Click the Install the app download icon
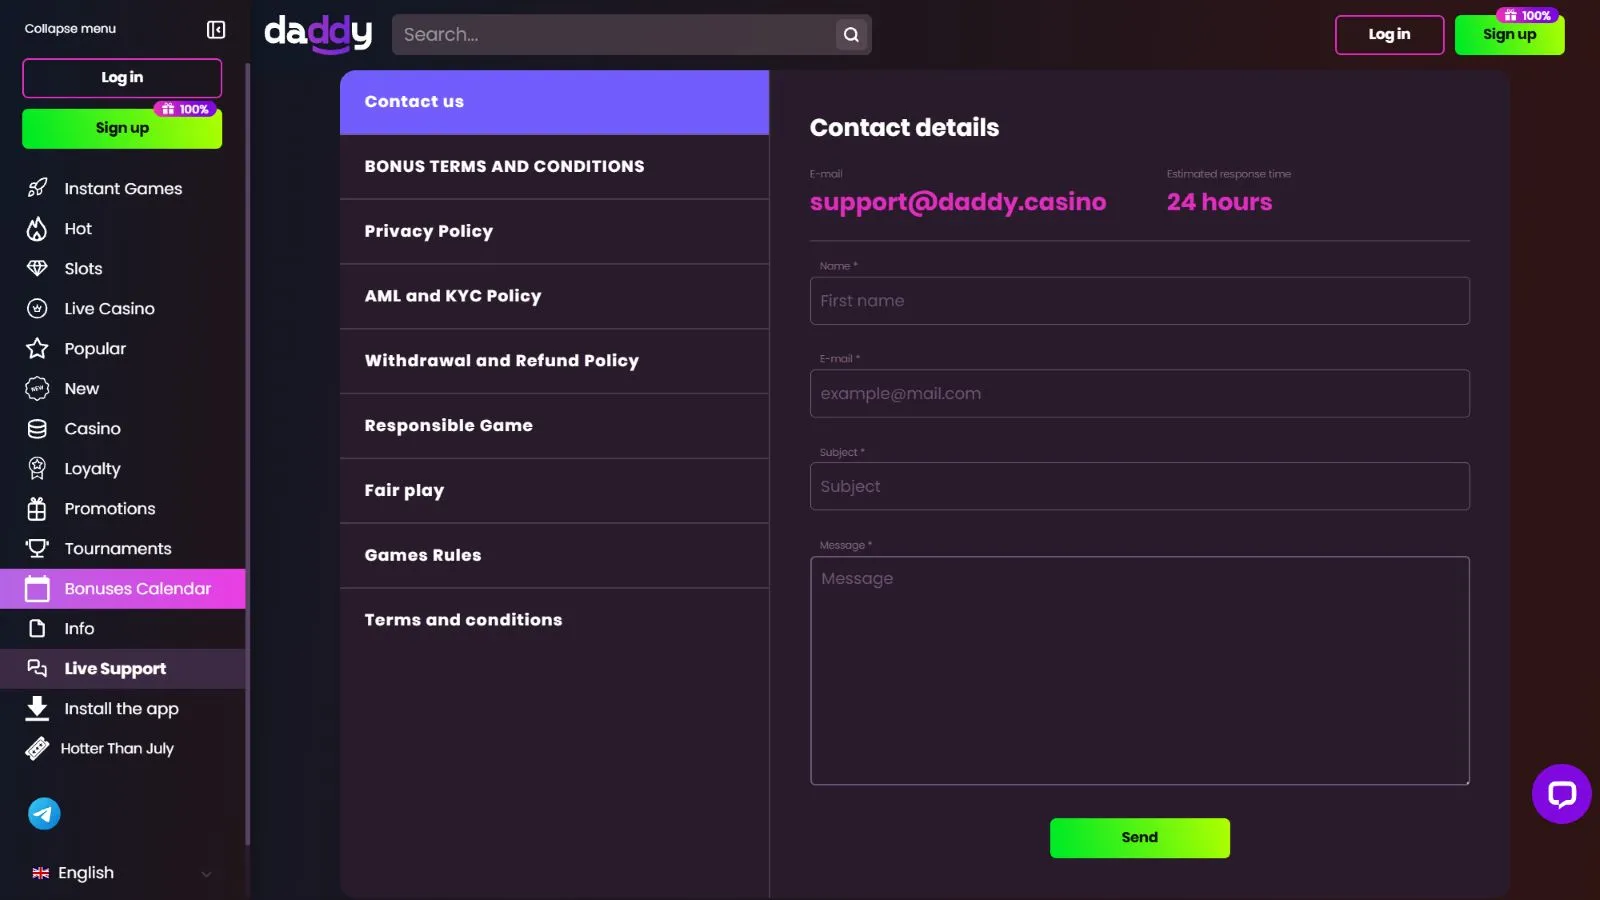Viewport: 1600px width, 900px height. tap(37, 708)
